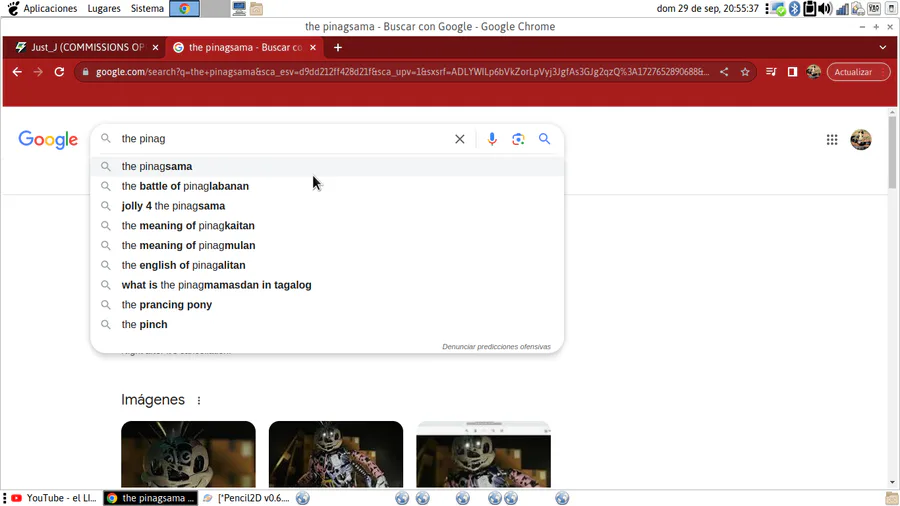
Task: Share this page from the address bar
Action: [724, 72]
